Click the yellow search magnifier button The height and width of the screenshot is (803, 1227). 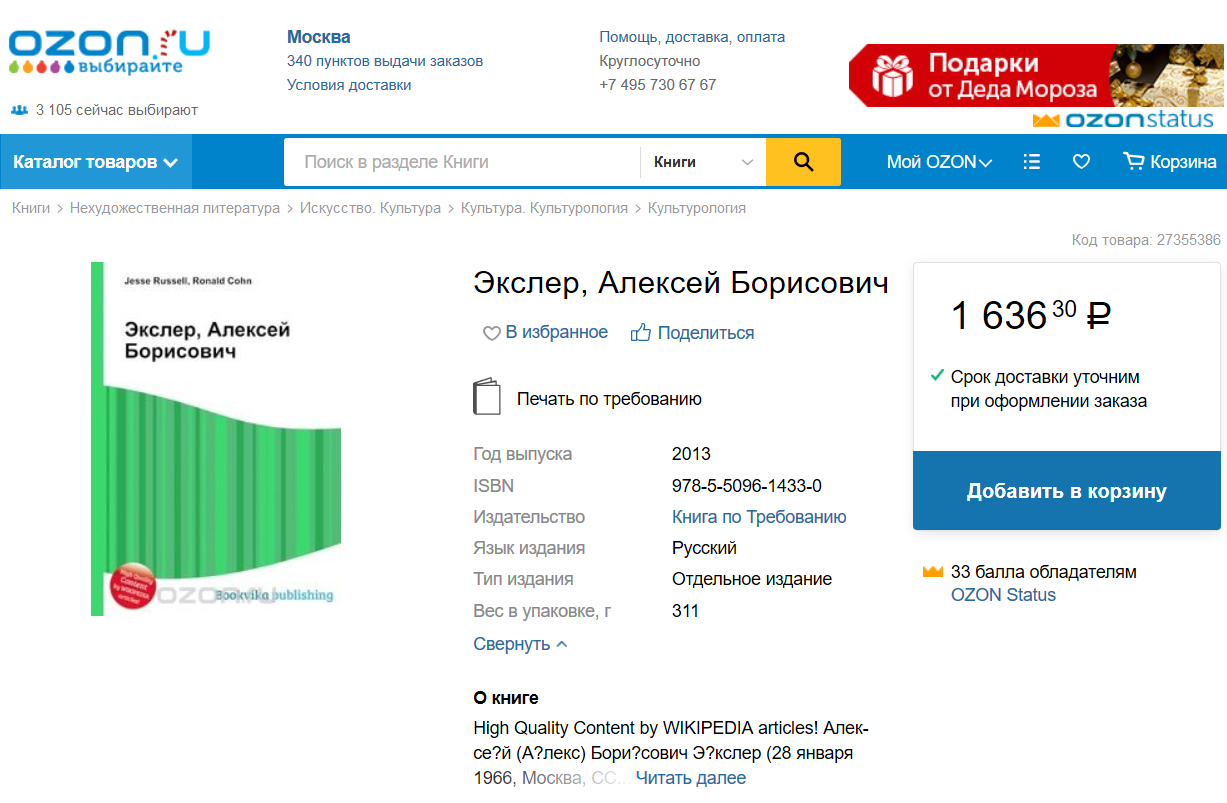click(x=803, y=162)
